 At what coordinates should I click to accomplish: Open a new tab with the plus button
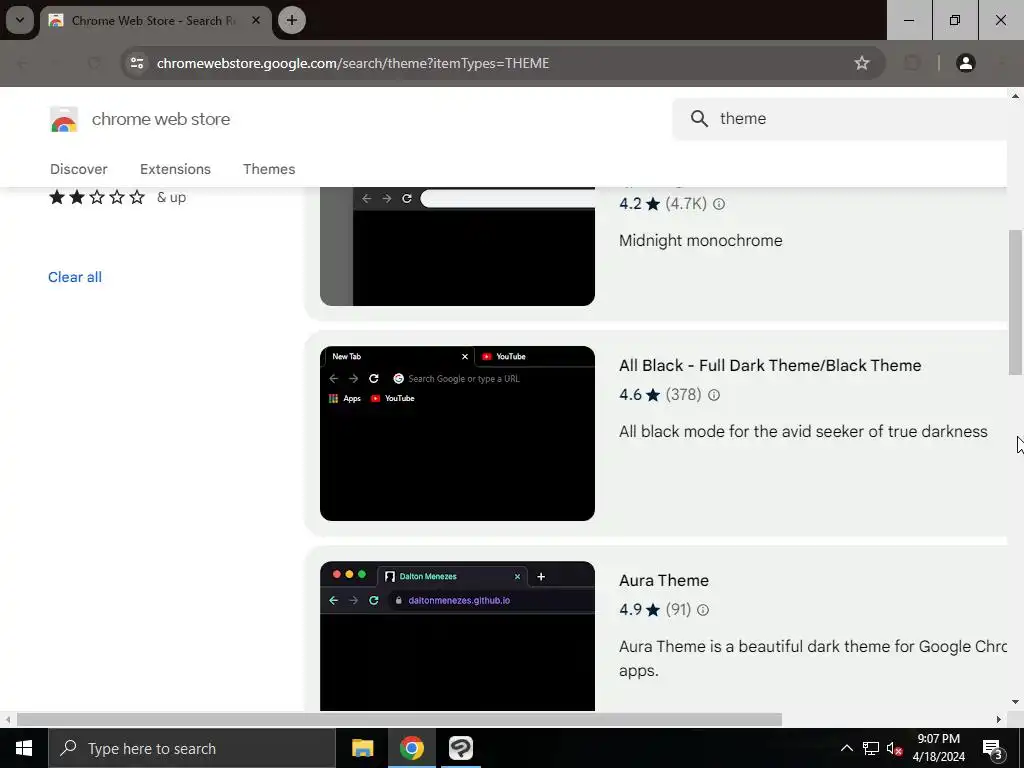(x=292, y=20)
